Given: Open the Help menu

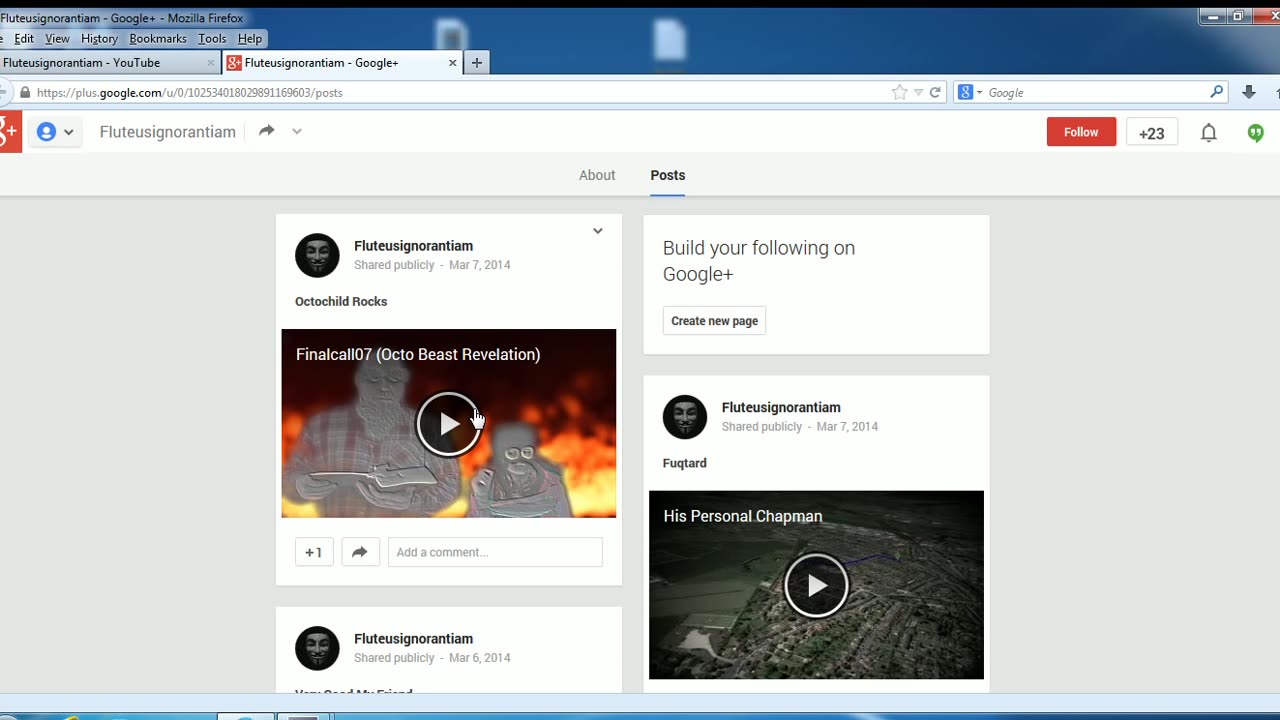Looking at the screenshot, I should 250,39.
